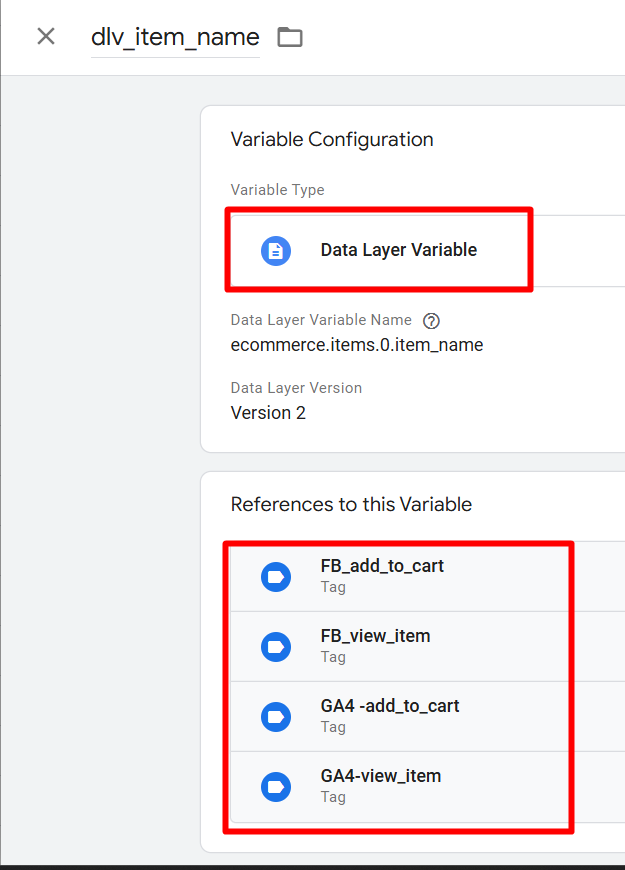Screen dimensions: 625x870
Task: Select the Data Layer Variable type label
Action: (x=398, y=250)
